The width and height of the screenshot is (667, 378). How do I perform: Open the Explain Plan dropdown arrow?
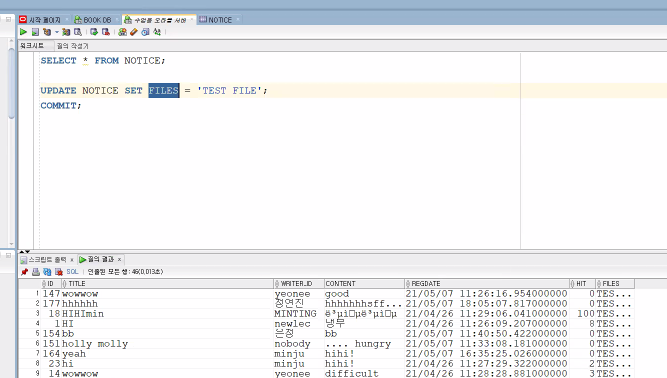(57, 32)
